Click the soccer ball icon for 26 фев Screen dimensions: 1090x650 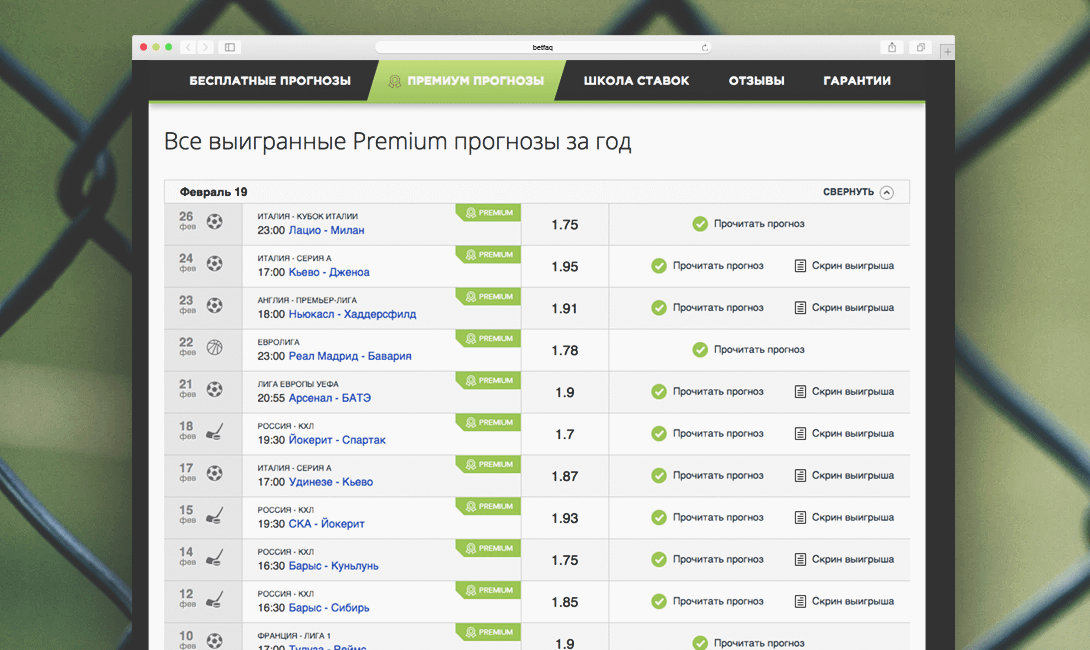tap(214, 221)
